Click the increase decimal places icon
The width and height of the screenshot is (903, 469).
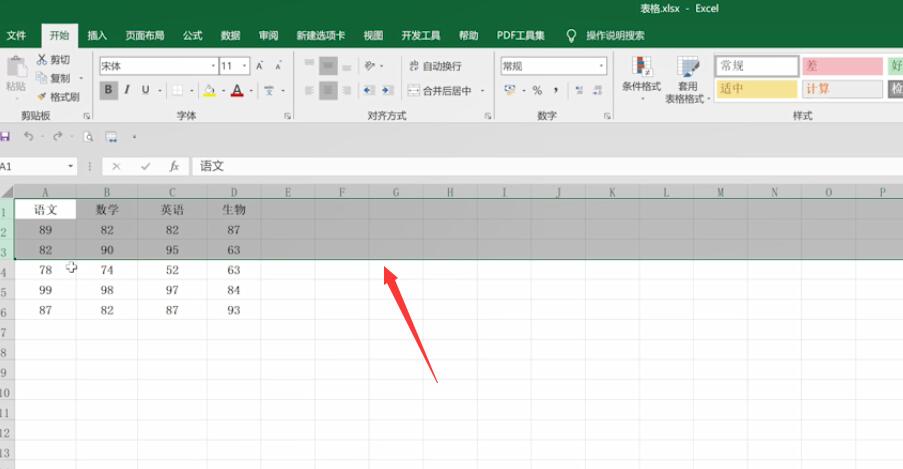coord(579,90)
